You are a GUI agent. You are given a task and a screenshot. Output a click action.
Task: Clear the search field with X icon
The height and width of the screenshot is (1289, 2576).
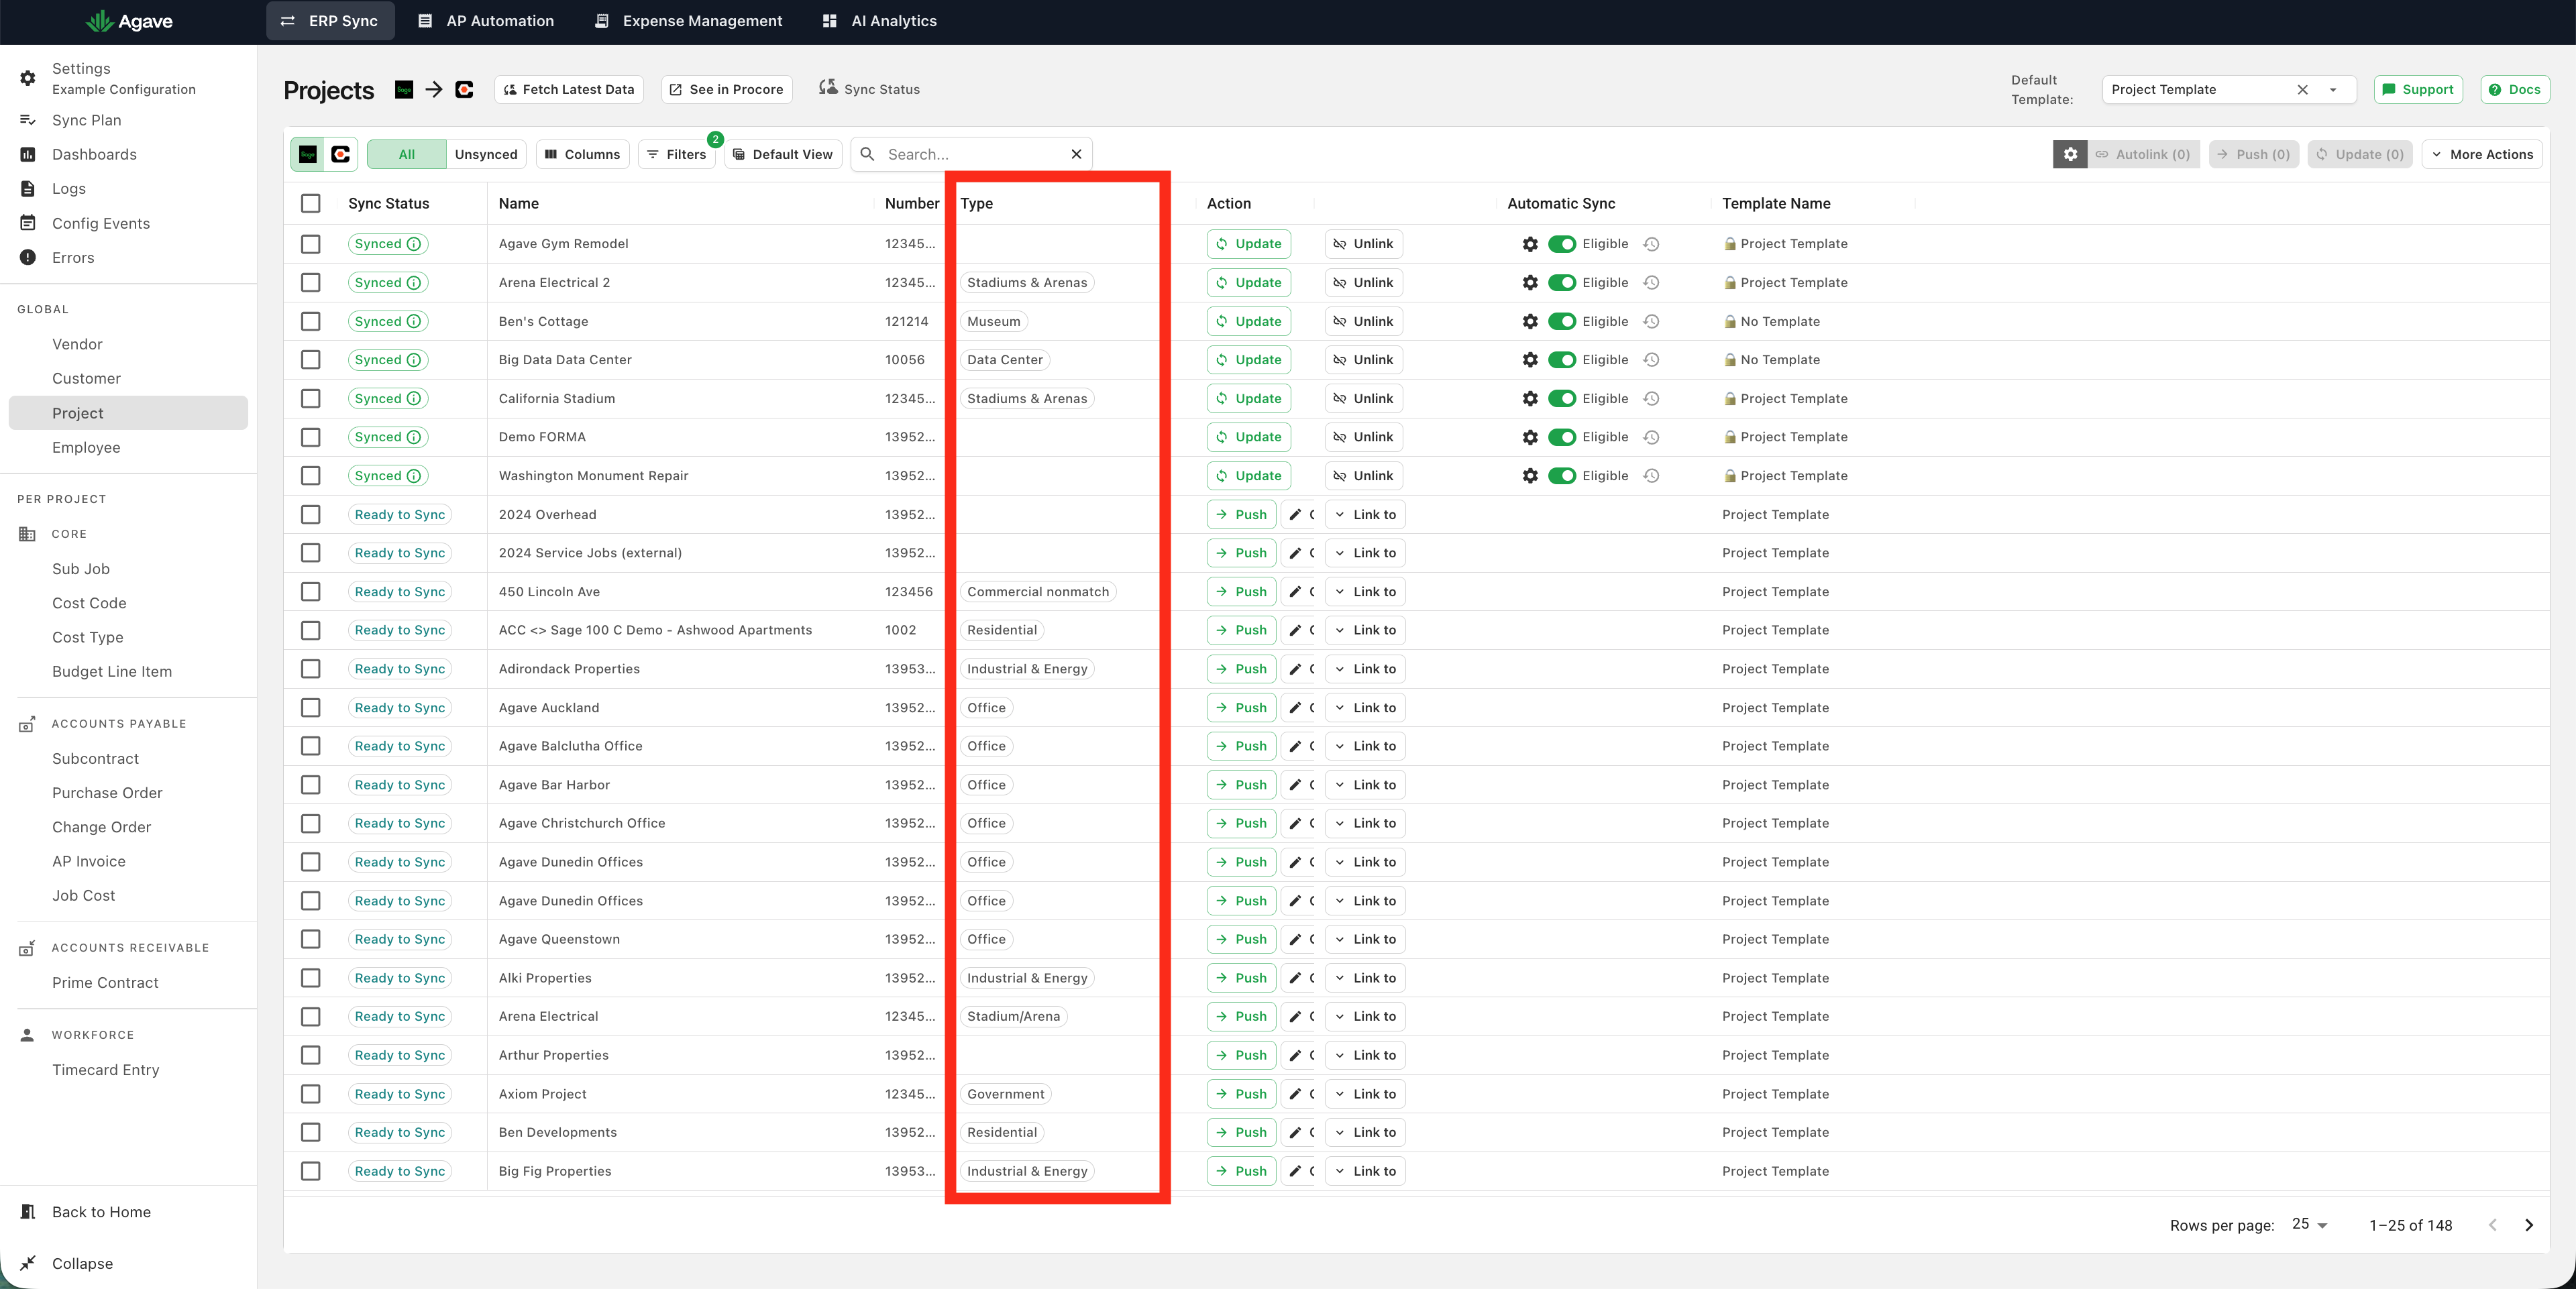point(1076,154)
